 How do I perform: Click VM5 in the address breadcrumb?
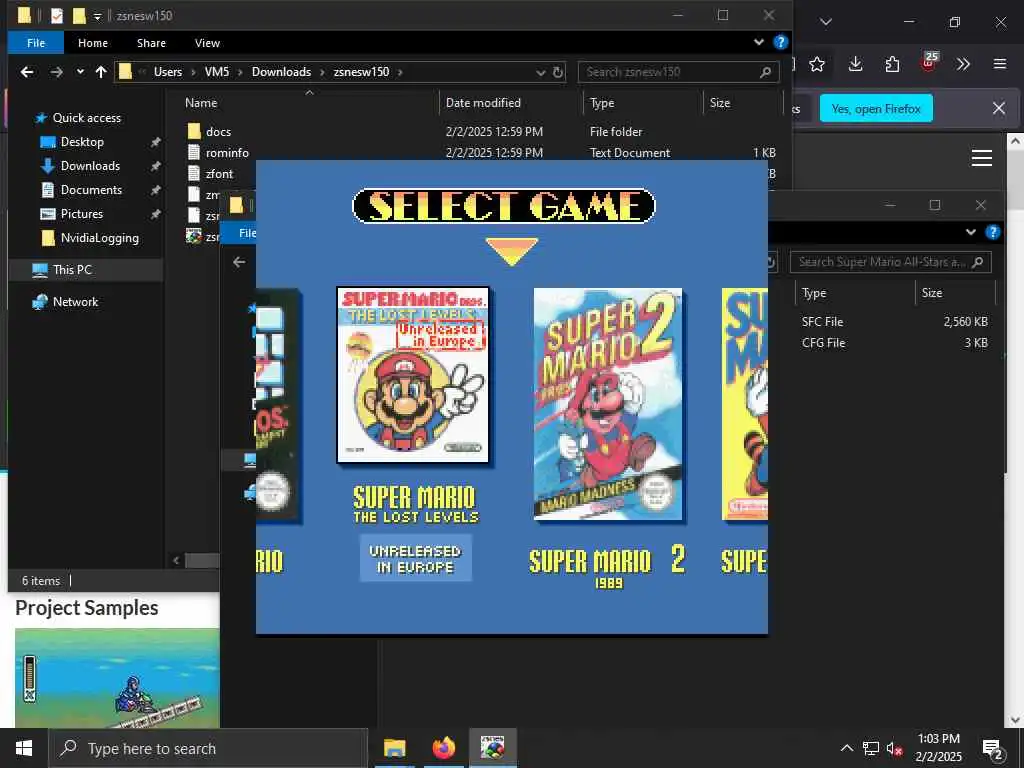point(217,72)
